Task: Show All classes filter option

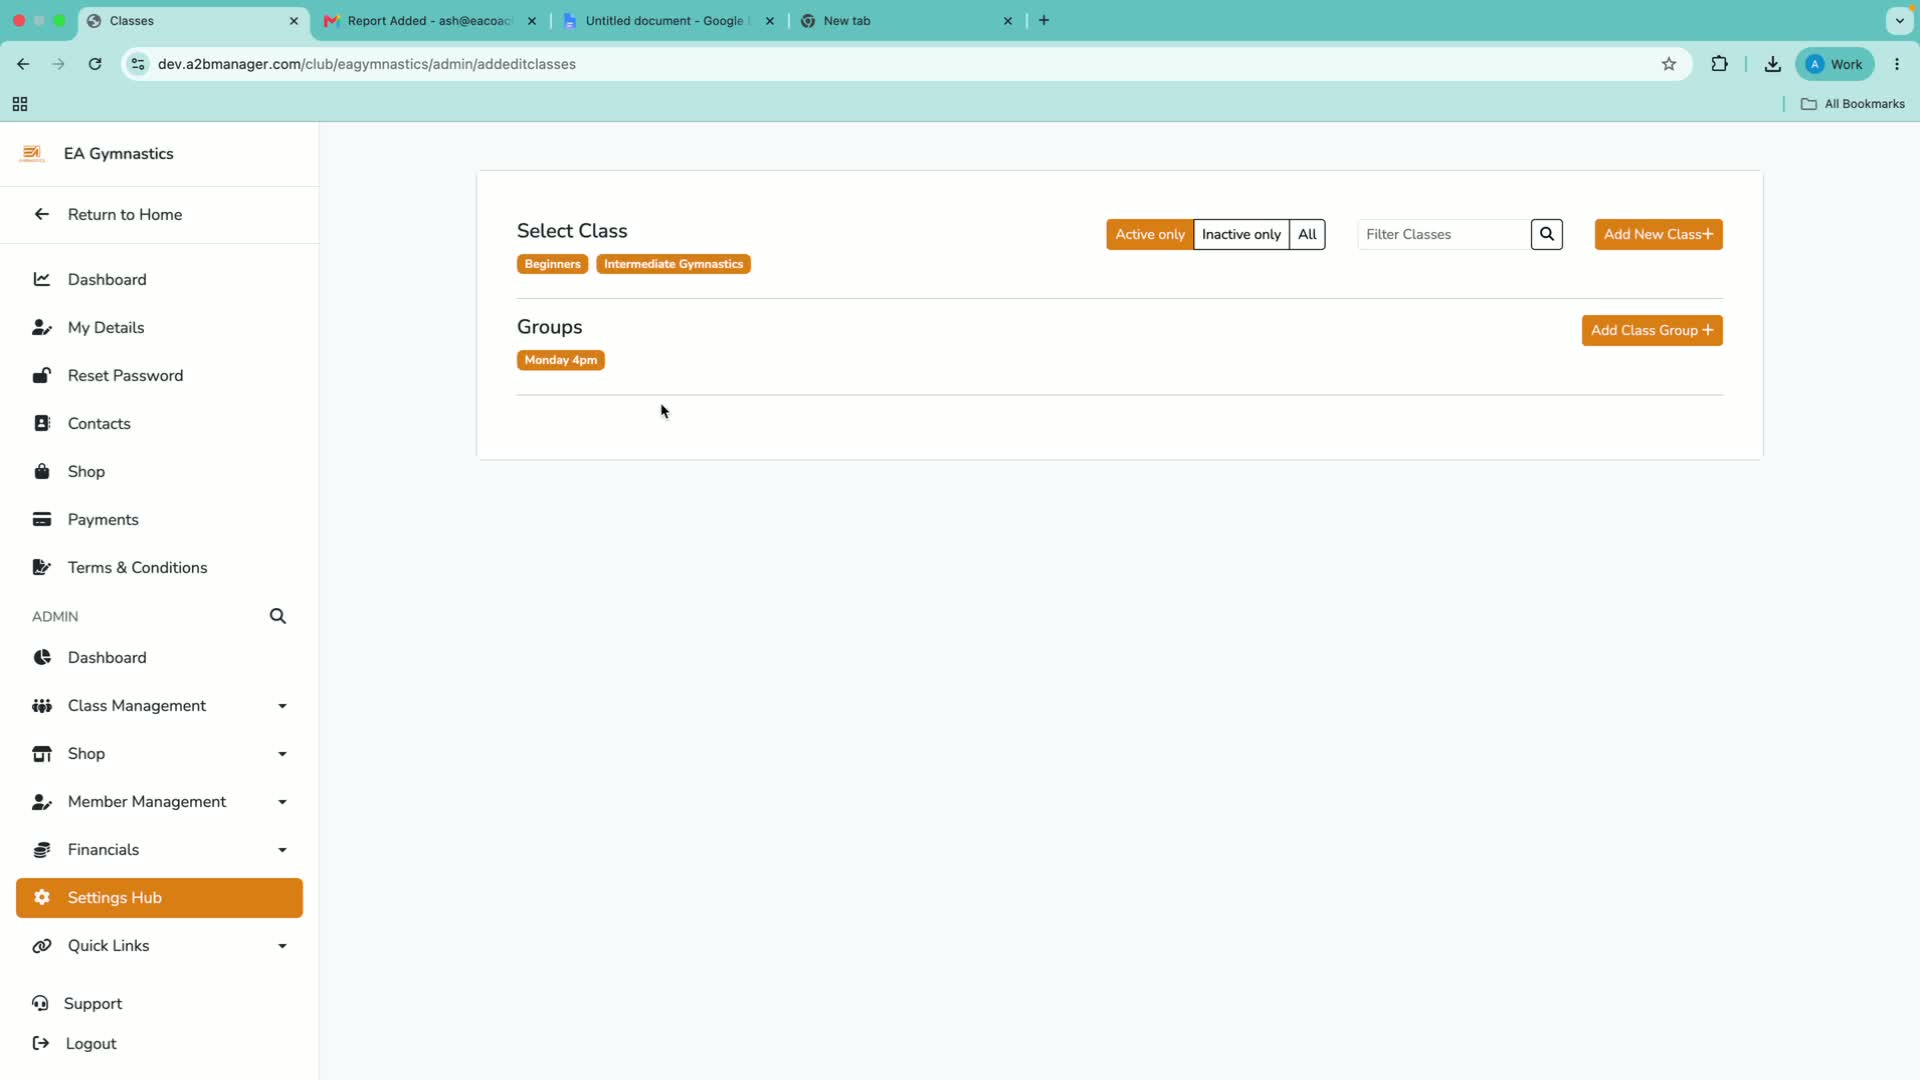Action: pyautogui.click(x=1307, y=234)
